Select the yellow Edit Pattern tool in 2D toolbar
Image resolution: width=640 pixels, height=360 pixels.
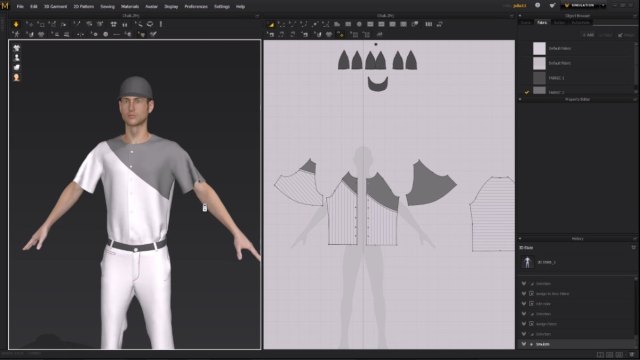tap(271, 24)
